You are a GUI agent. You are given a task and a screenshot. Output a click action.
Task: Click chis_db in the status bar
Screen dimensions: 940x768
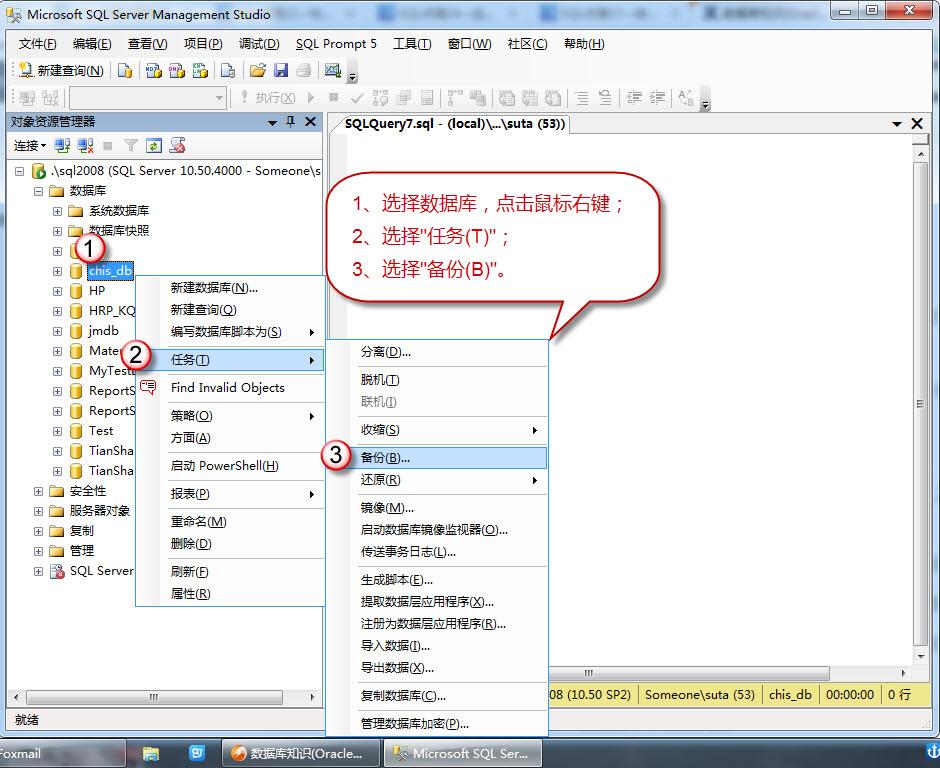click(x=790, y=695)
